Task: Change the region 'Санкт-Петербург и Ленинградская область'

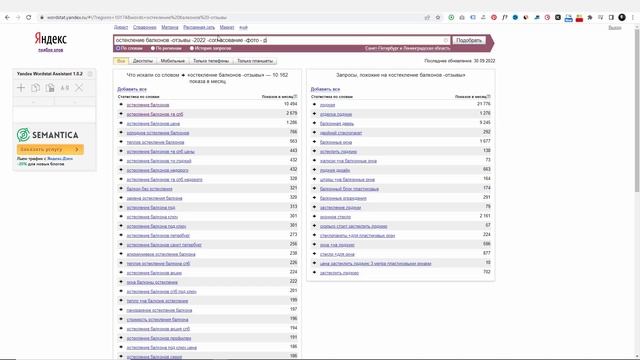Action: (x=407, y=48)
